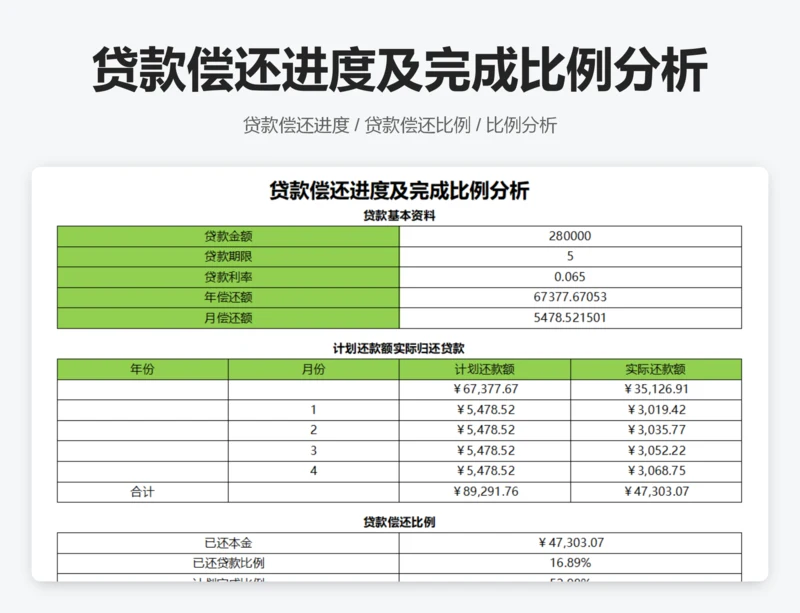Click the value 5478.521501
The height and width of the screenshot is (613, 800).
[570, 318]
